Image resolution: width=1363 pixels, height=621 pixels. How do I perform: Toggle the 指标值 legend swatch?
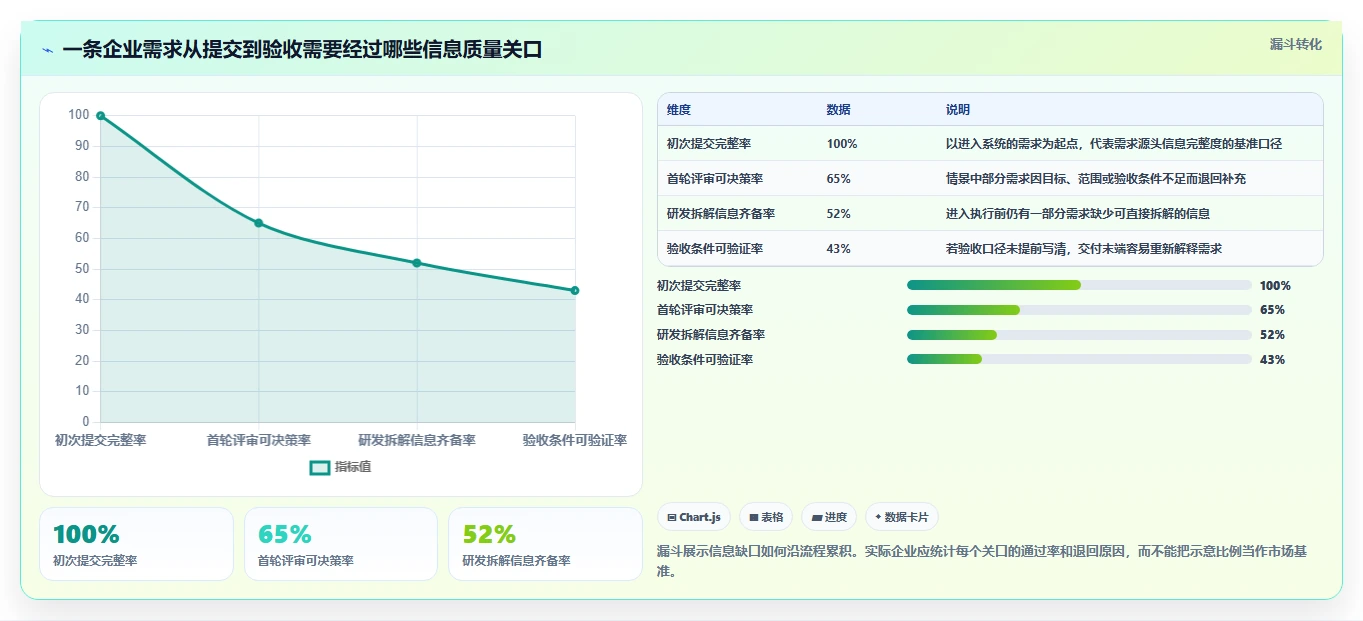coord(320,467)
